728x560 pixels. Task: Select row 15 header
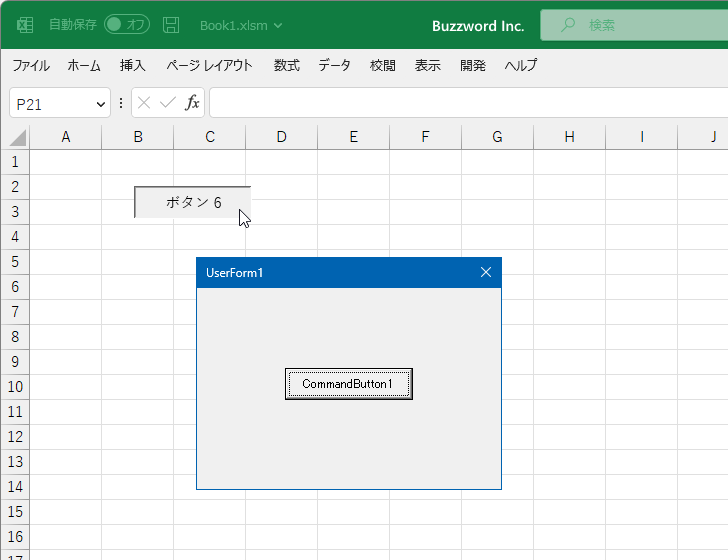pos(15,512)
